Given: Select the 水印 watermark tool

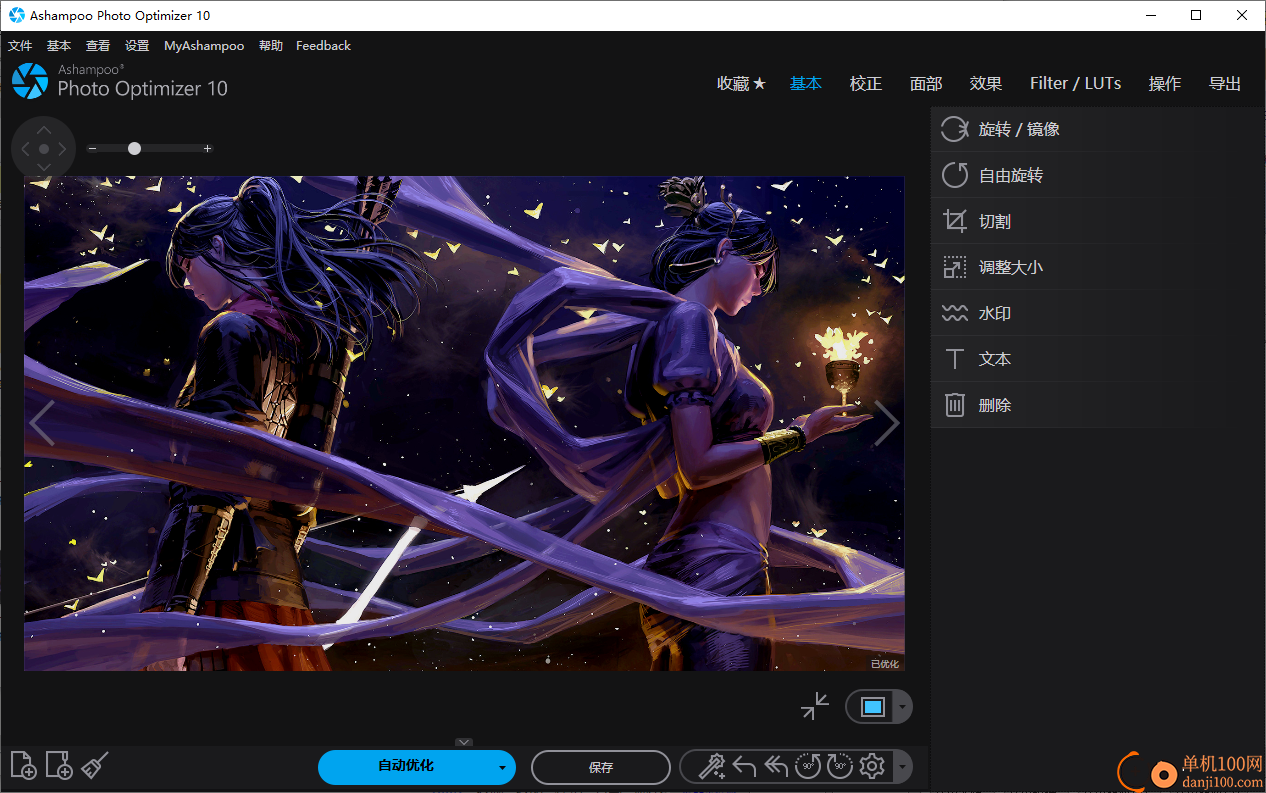Looking at the screenshot, I should pyautogui.click(x=1098, y=313).
